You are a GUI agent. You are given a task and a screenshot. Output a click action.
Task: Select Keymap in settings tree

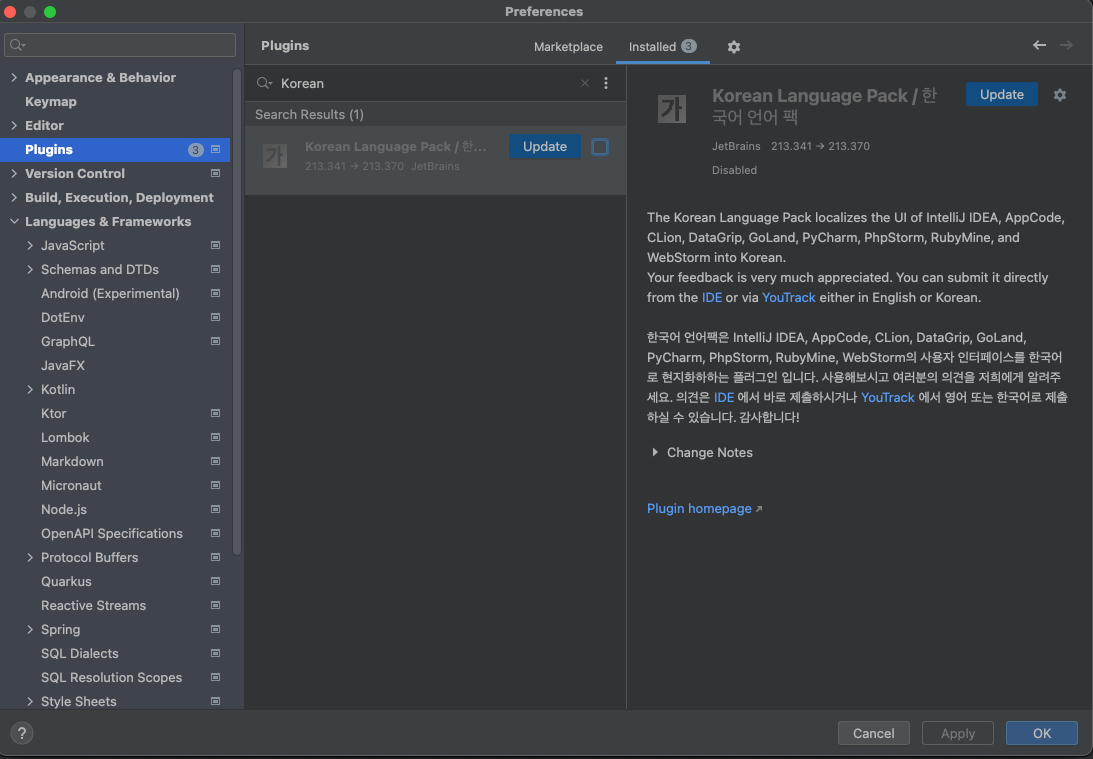[x=51, y=102]
